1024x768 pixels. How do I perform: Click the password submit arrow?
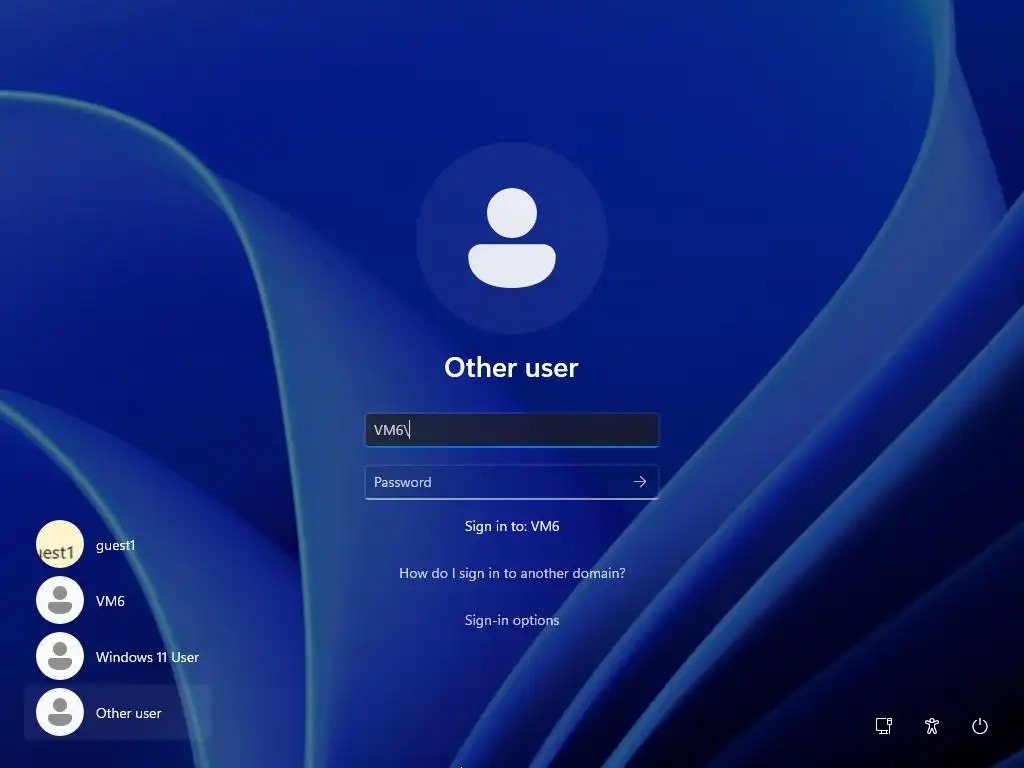click(x=639, y=482)
